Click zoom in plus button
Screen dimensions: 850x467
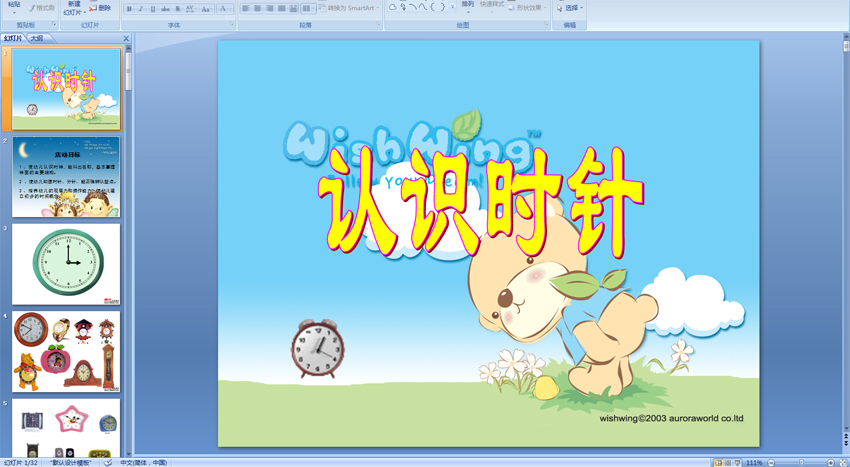[x=831, y=463]
